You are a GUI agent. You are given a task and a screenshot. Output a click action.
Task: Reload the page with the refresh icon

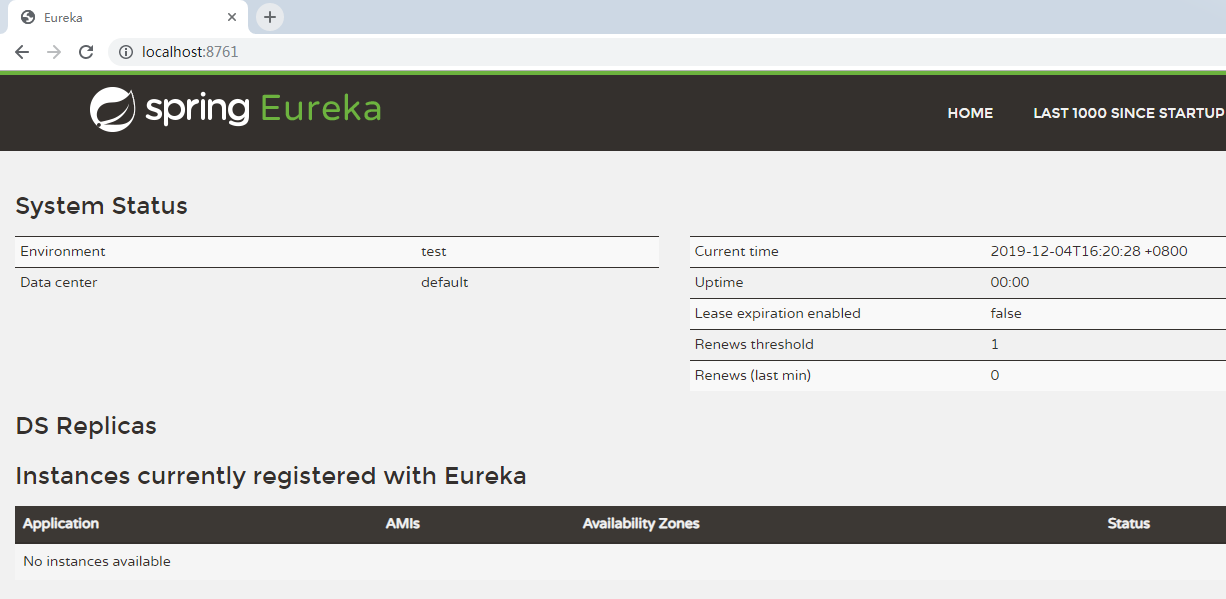(x=86, y=52)
